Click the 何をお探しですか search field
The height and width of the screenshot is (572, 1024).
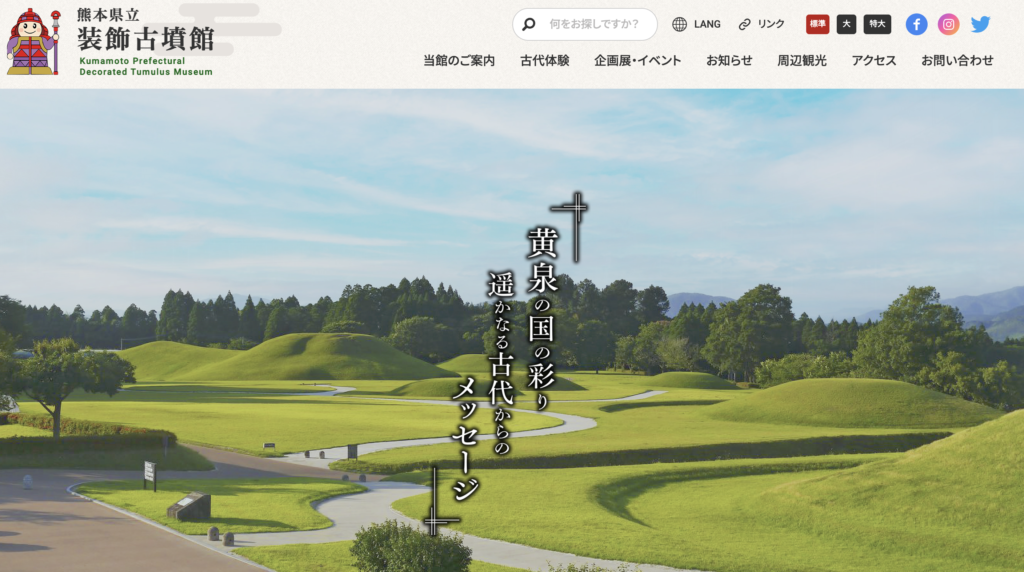[x=595, y=24]
